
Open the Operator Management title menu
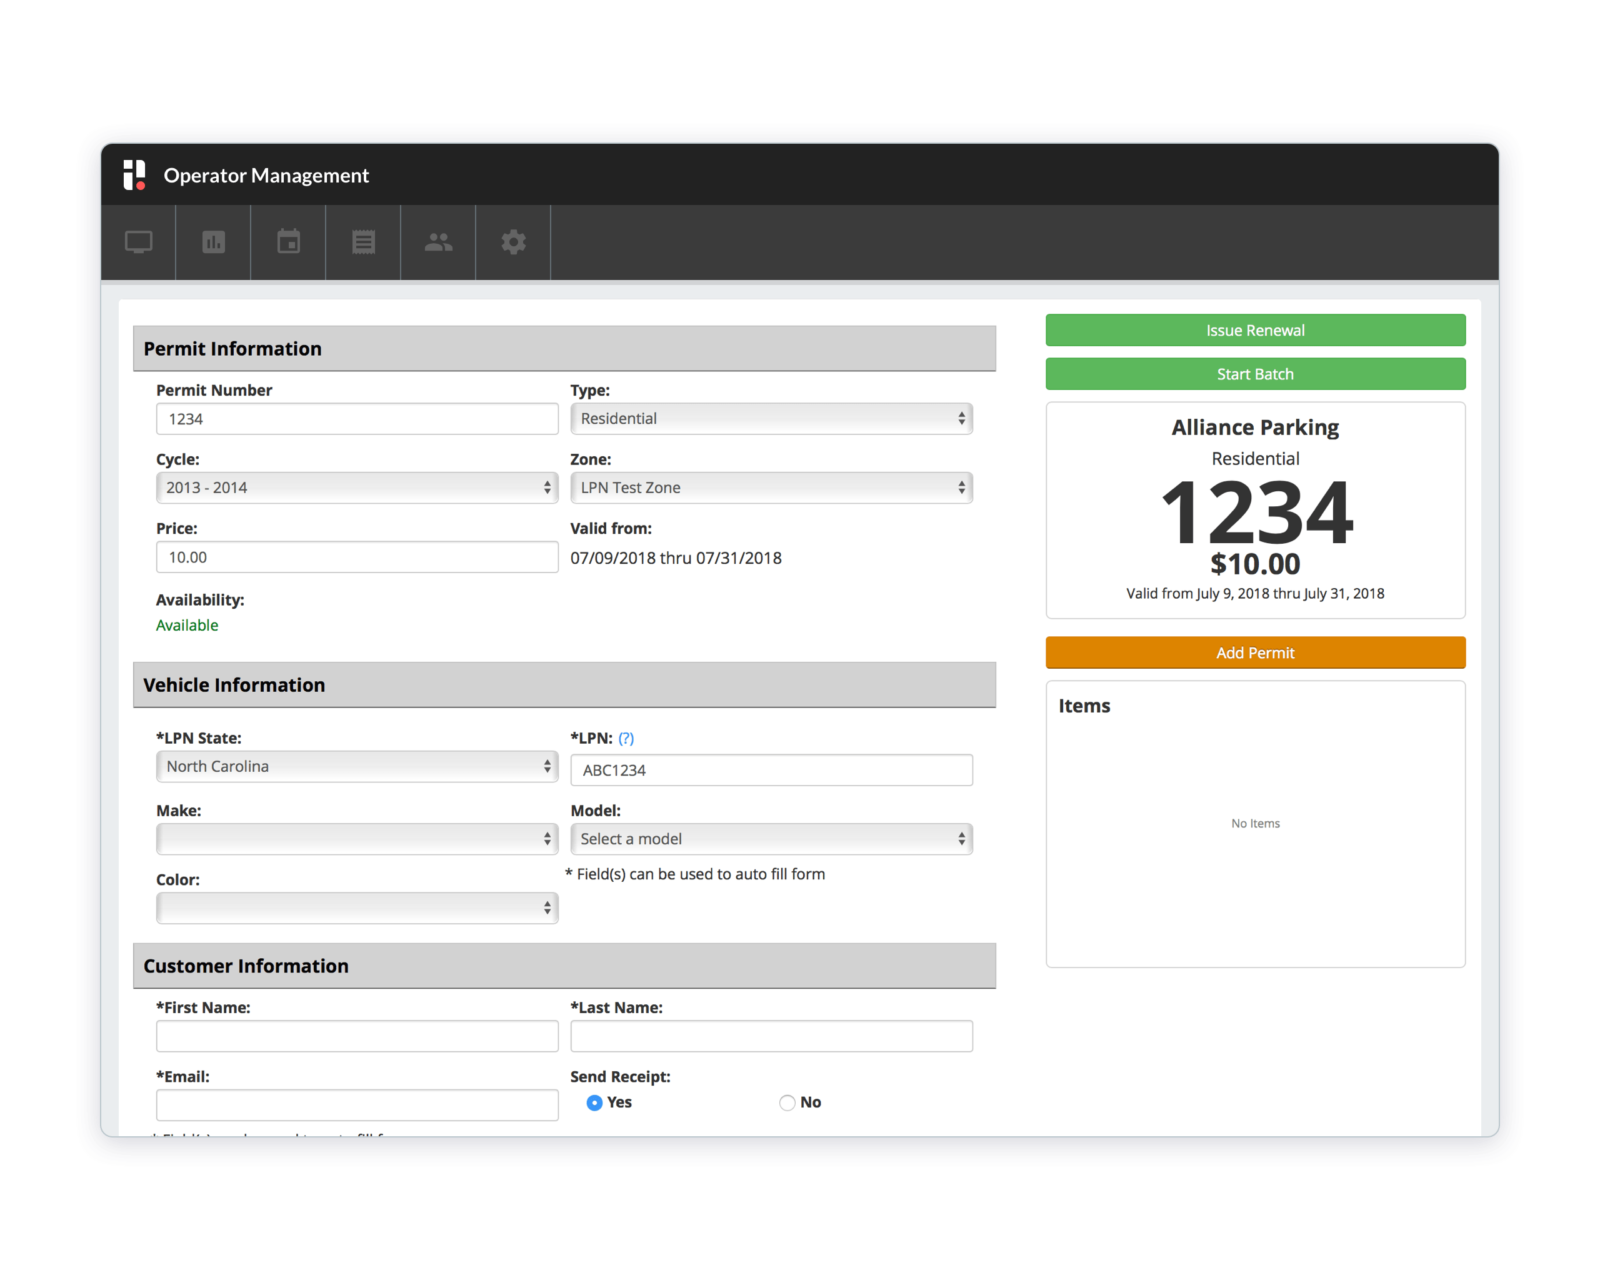click(267, 175)
